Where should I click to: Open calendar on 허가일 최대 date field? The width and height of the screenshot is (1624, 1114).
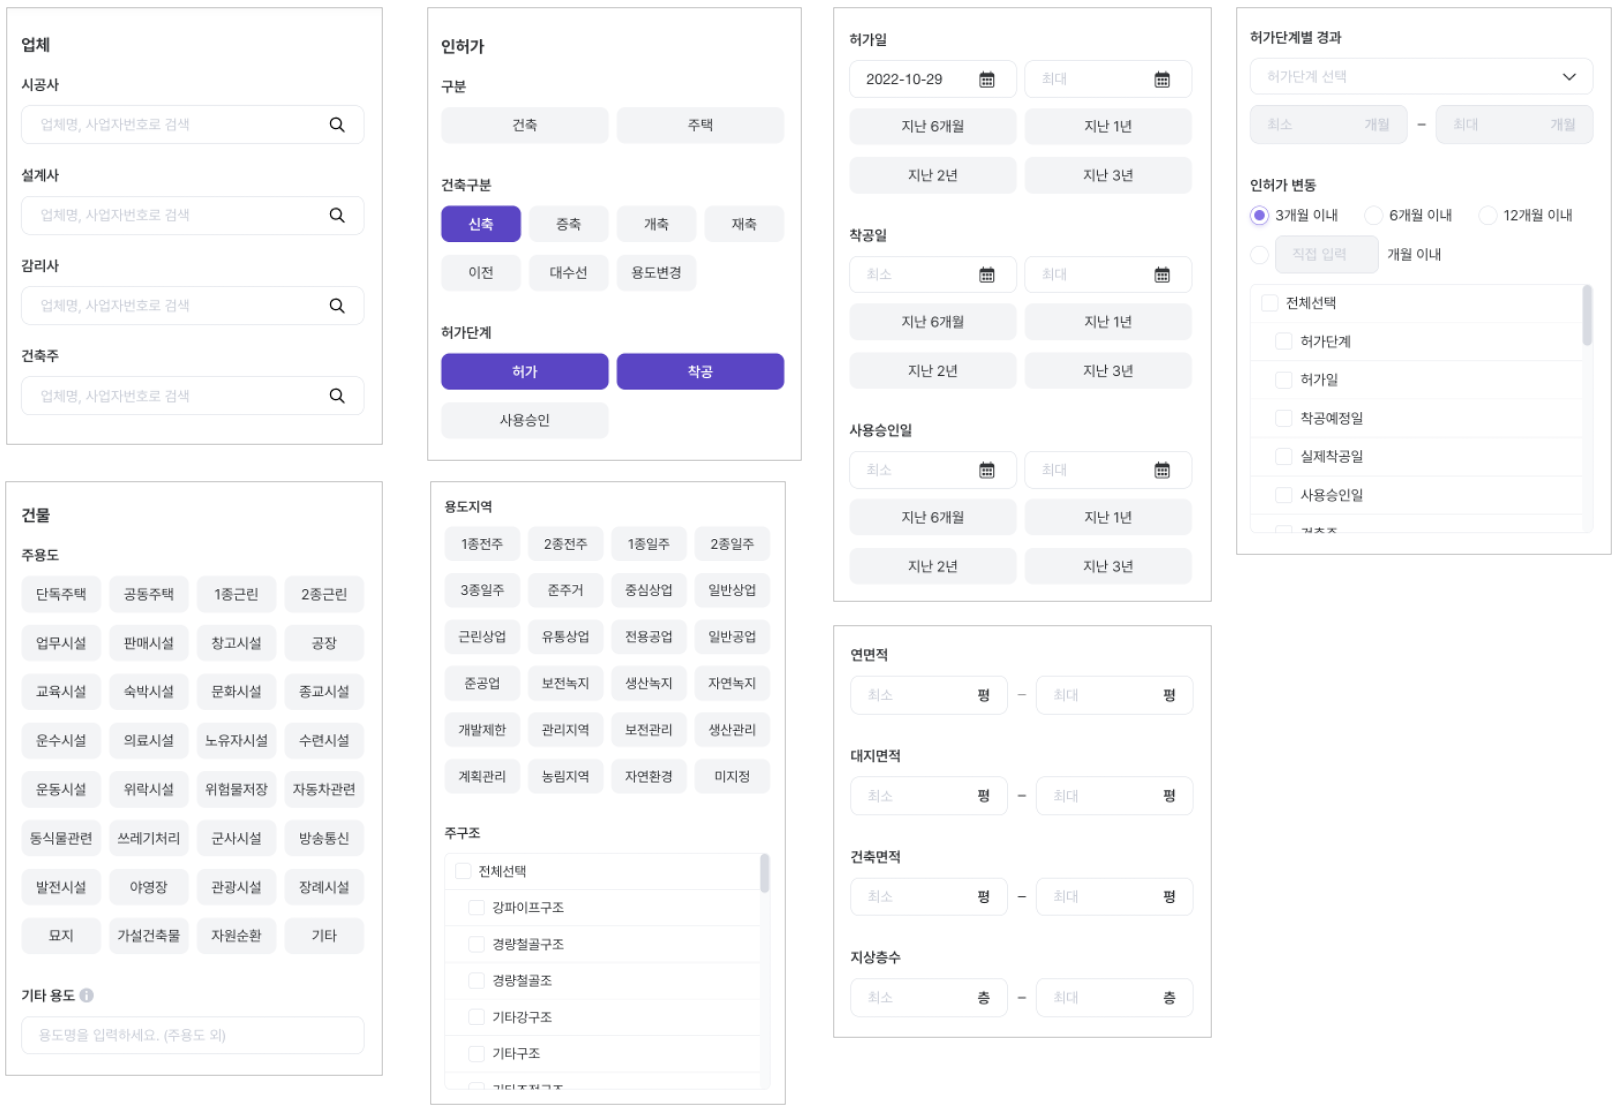[x=1162, y=79]
